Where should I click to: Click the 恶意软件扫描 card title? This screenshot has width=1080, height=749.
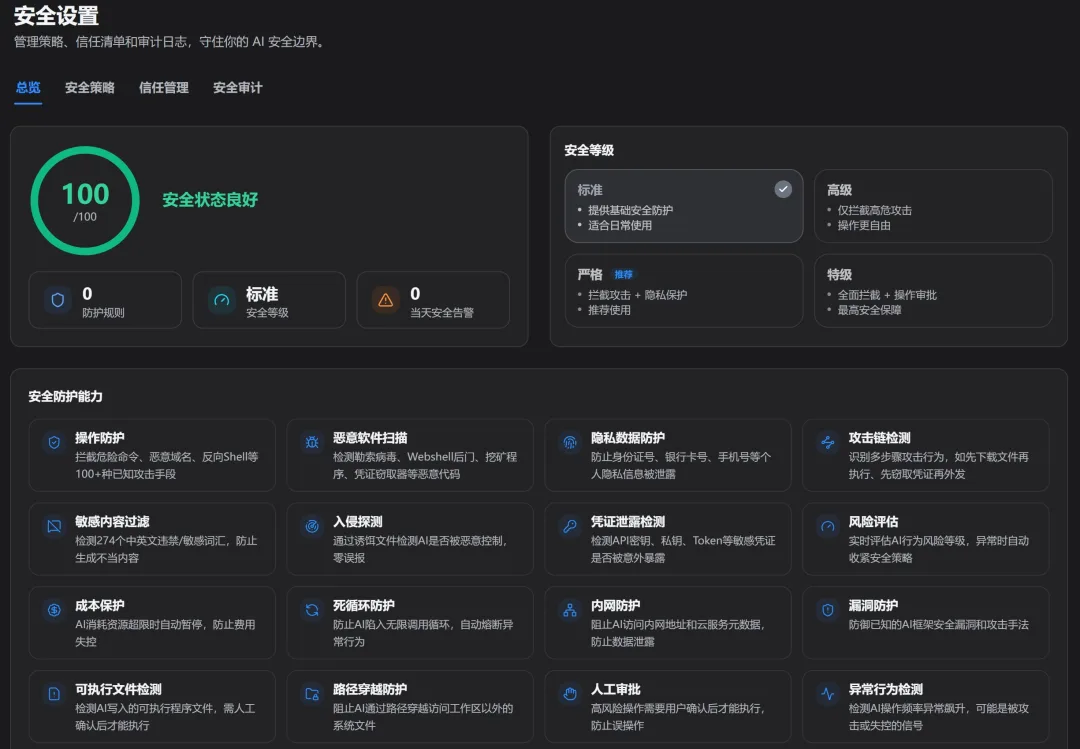370,438
